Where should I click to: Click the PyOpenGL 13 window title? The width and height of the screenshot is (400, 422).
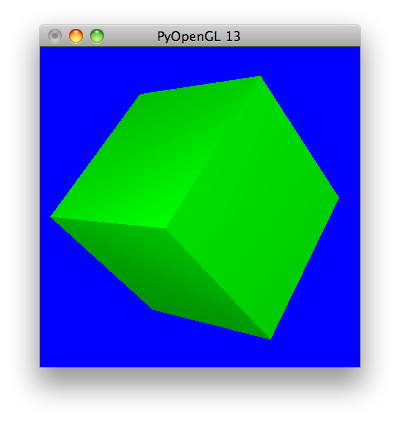click(199, 36)
